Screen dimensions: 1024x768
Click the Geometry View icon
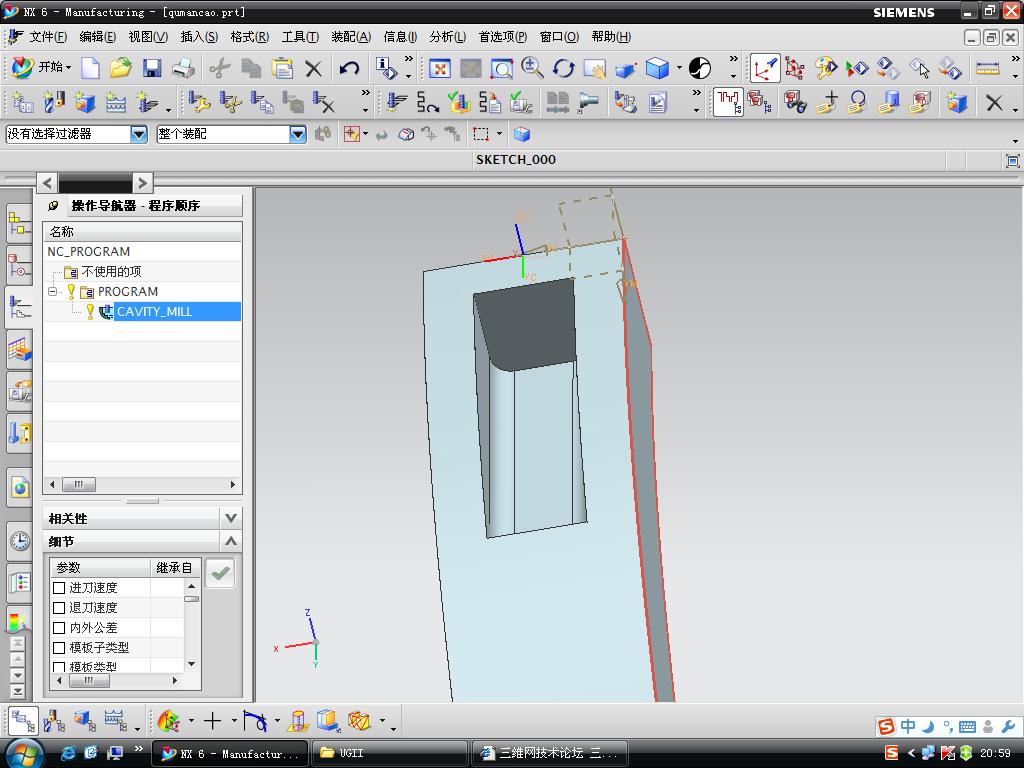pyautogui.click(x=84, y=722)
